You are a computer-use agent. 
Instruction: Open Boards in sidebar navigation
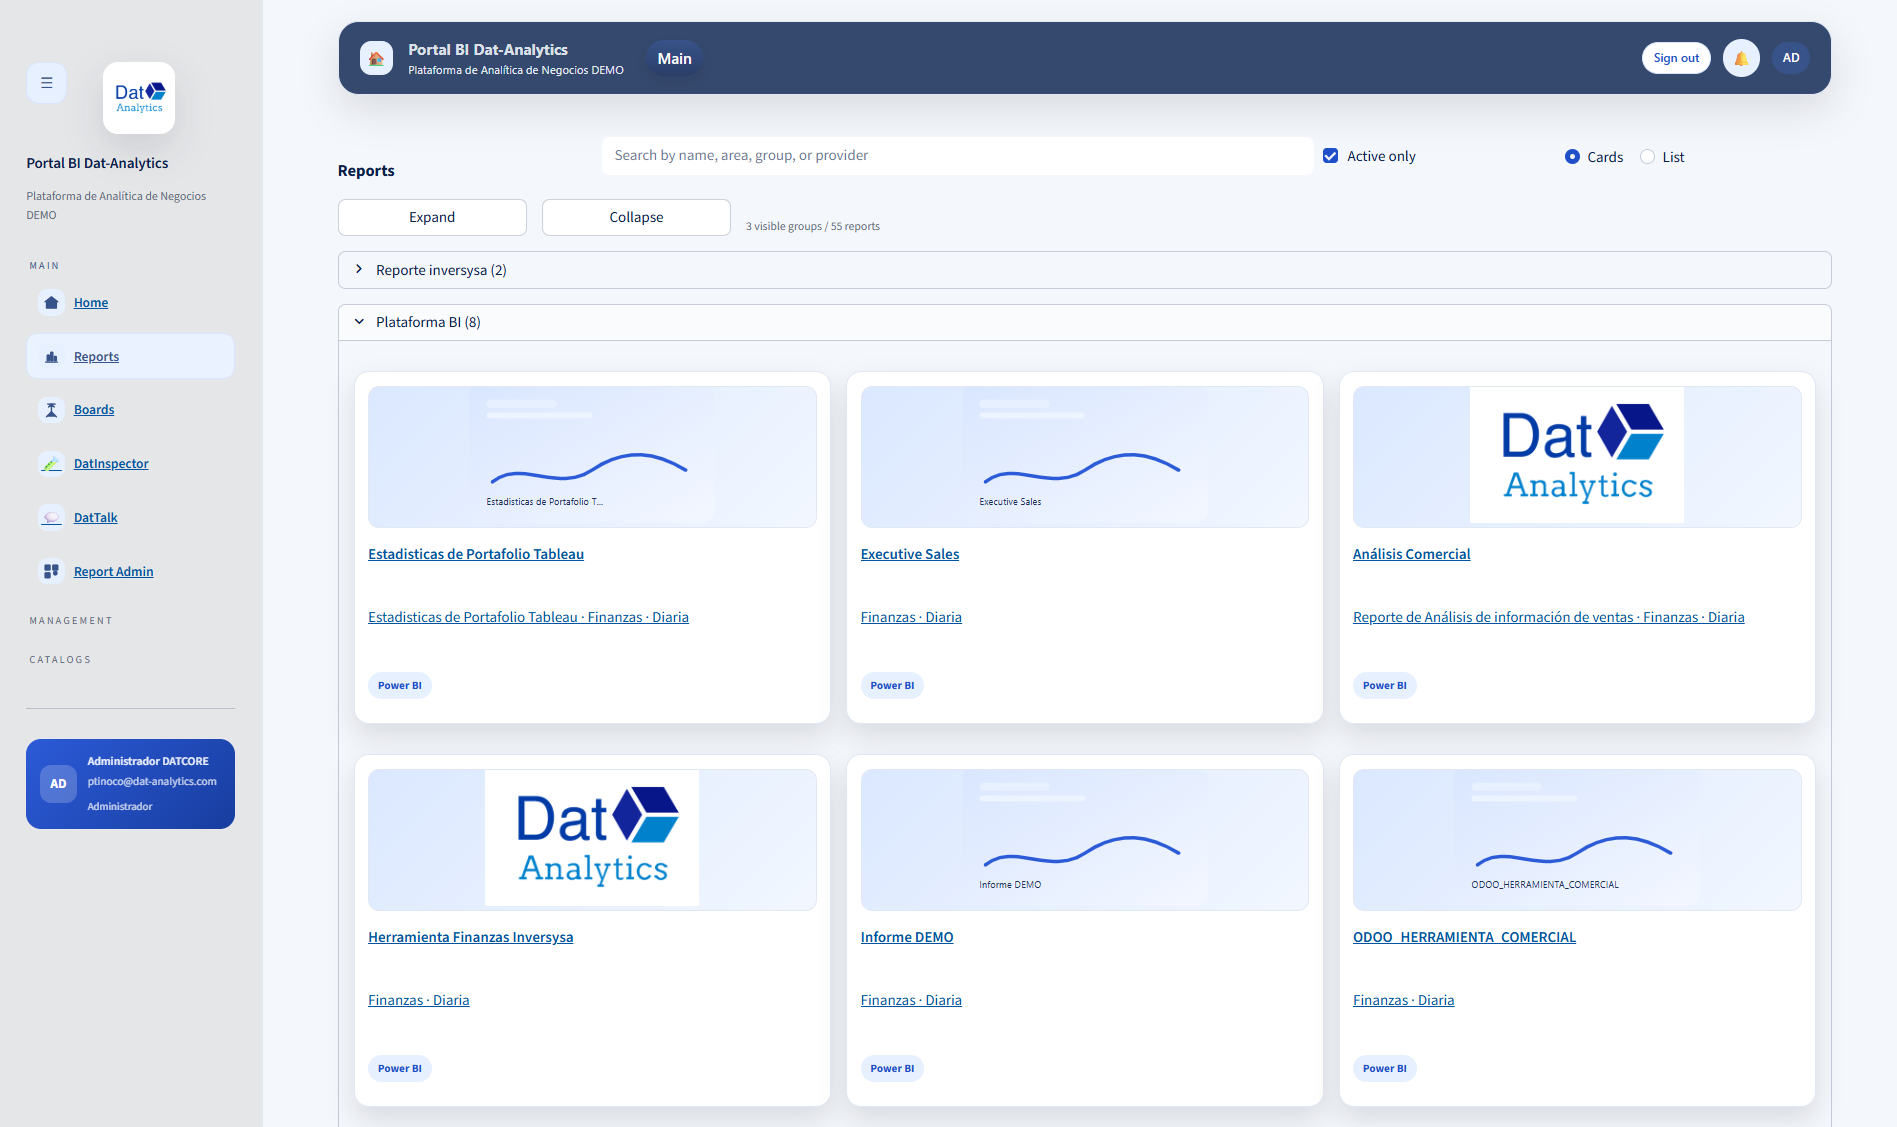(94, 410)
